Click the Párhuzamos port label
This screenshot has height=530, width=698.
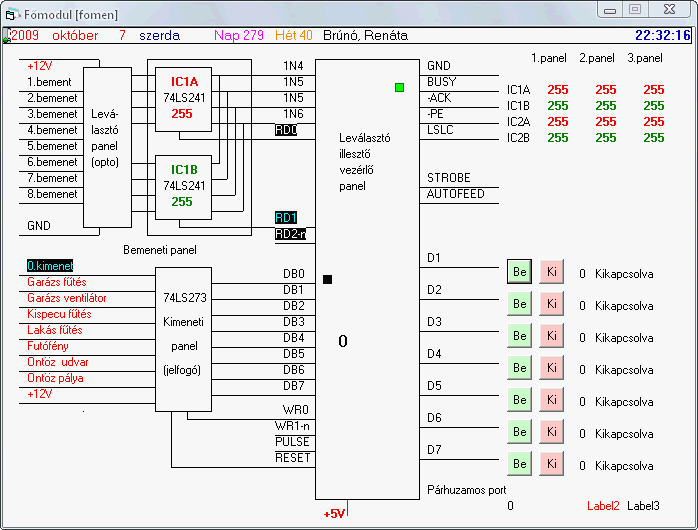pos(467,490)
